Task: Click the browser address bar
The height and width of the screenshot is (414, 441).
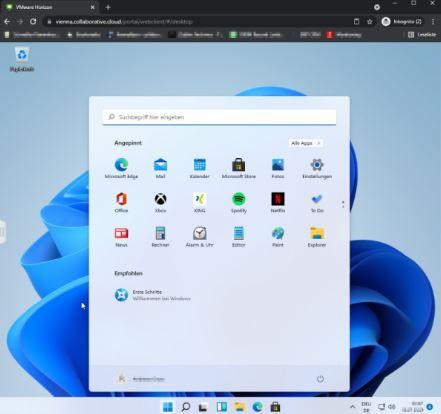Action: (x=200, y=22)
